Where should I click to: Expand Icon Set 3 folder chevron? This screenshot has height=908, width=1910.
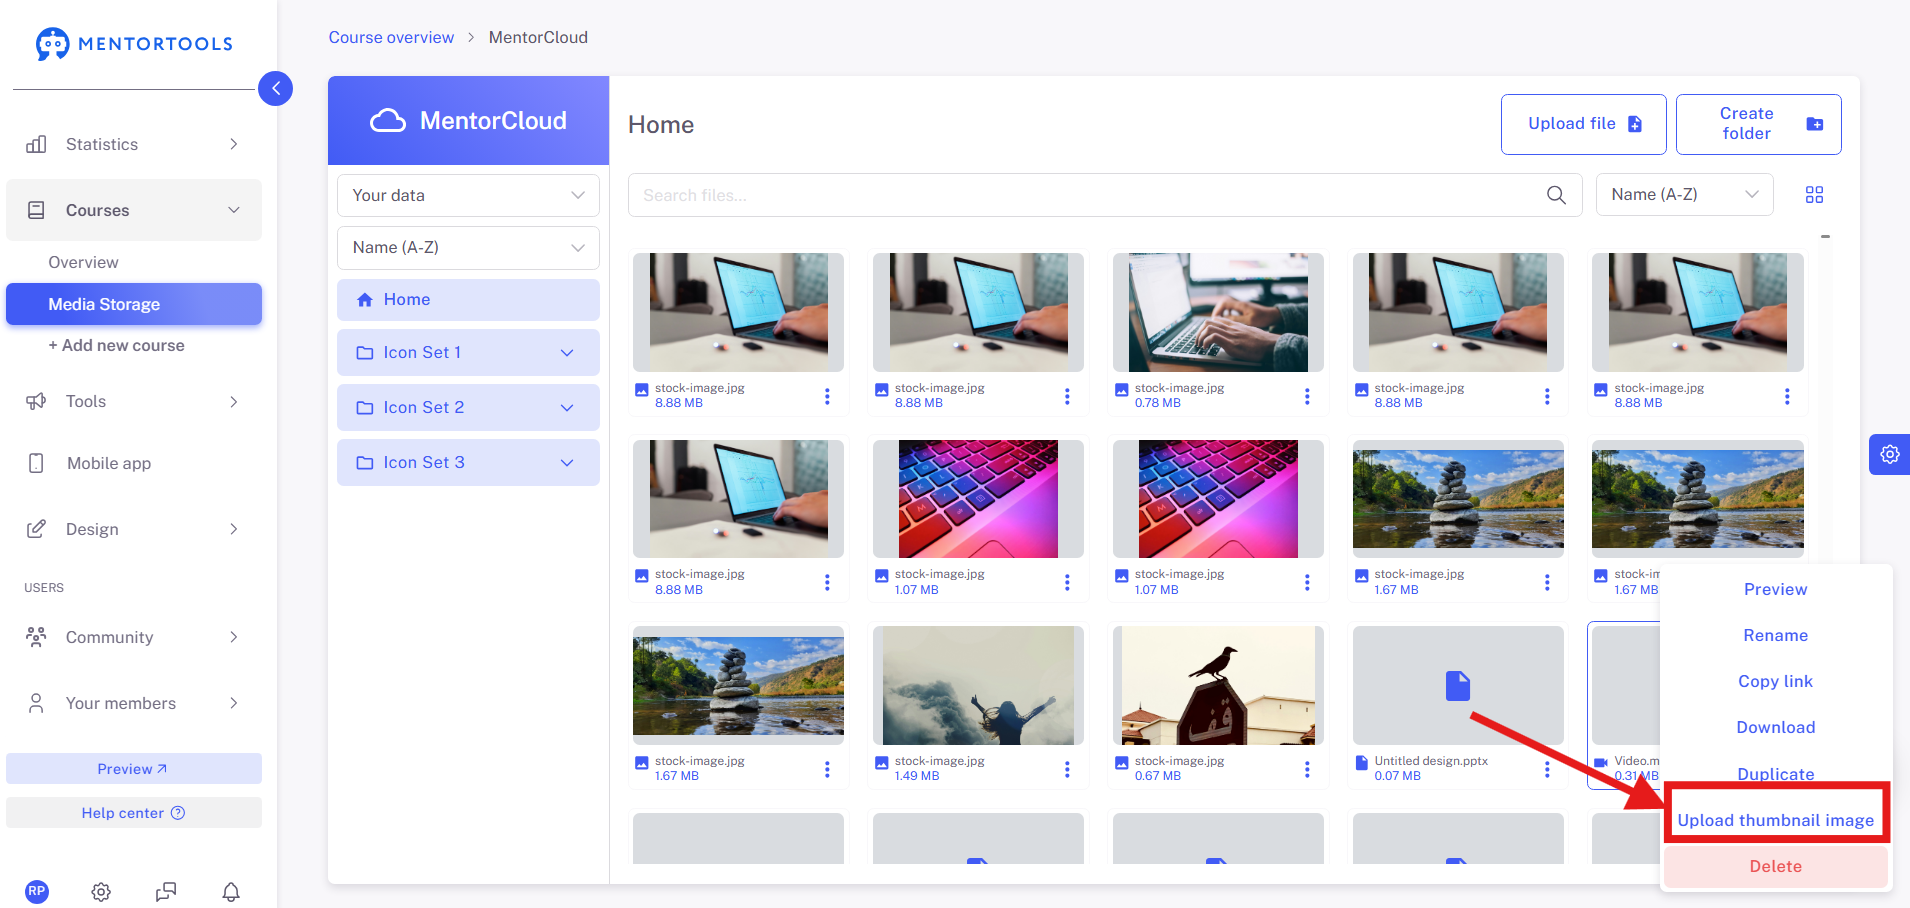567,463
